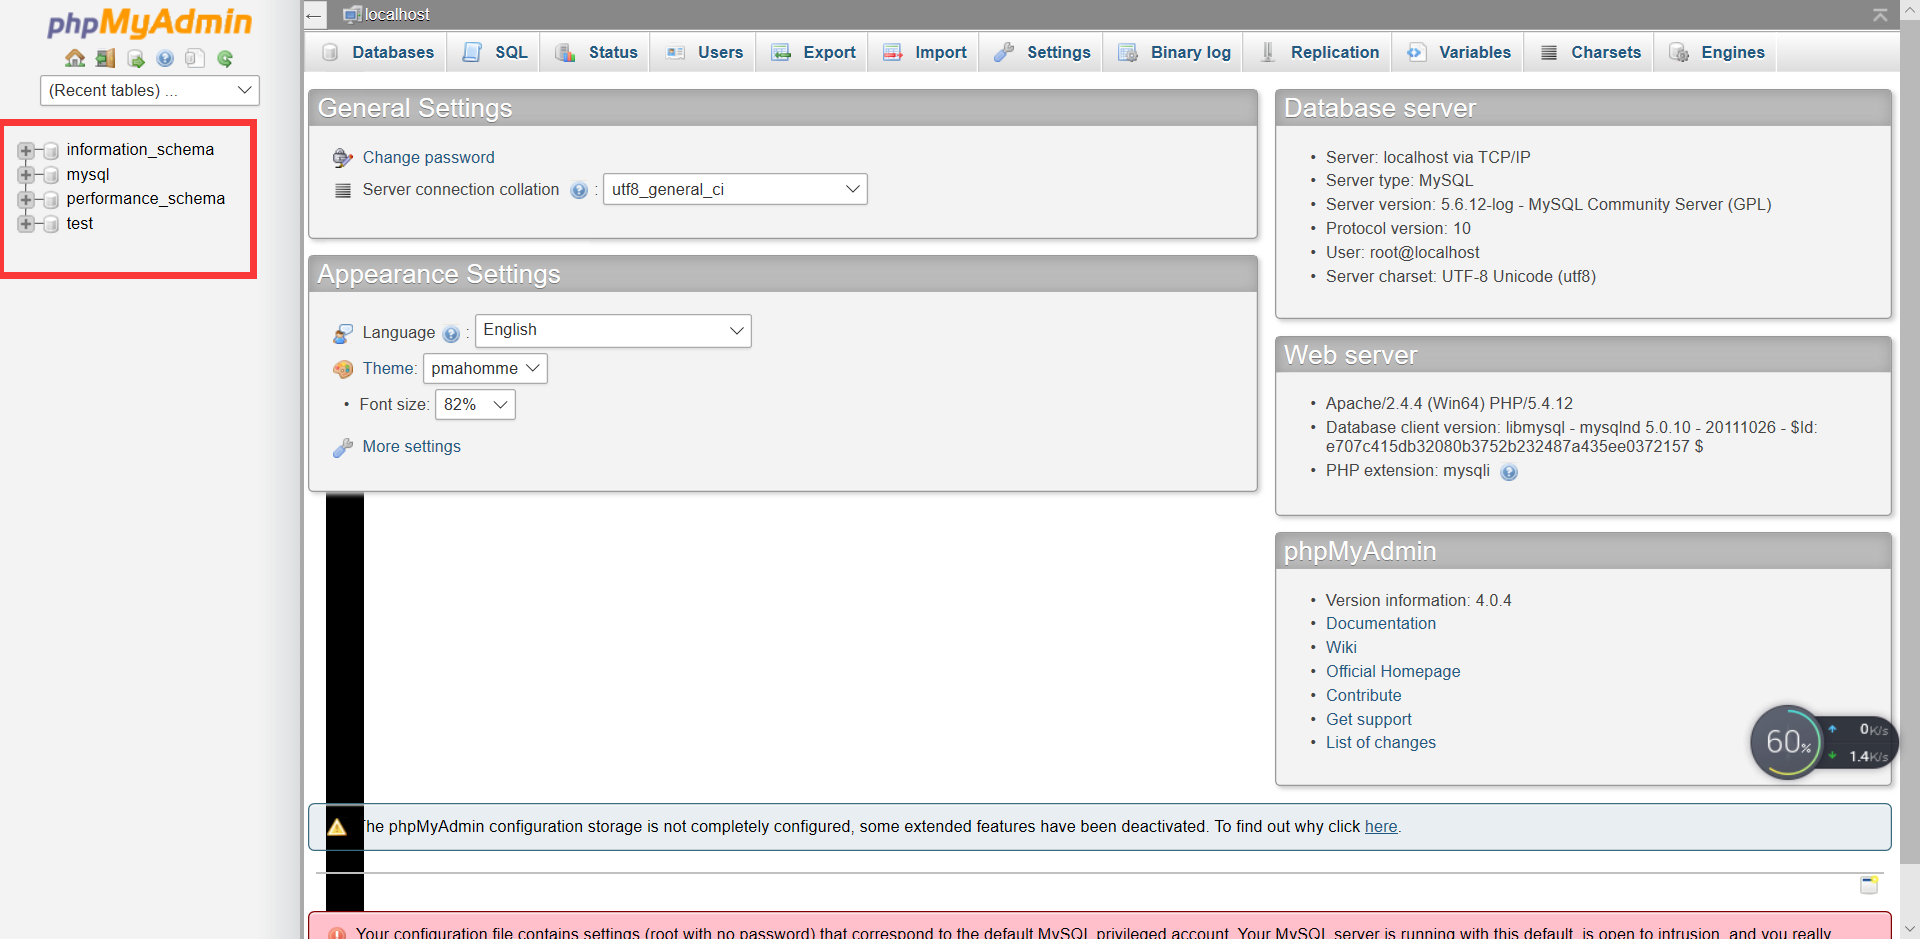The width and height of the screenshot is (1920, 939).
Task: Expand the test database node
Action: tap(26, 224)
